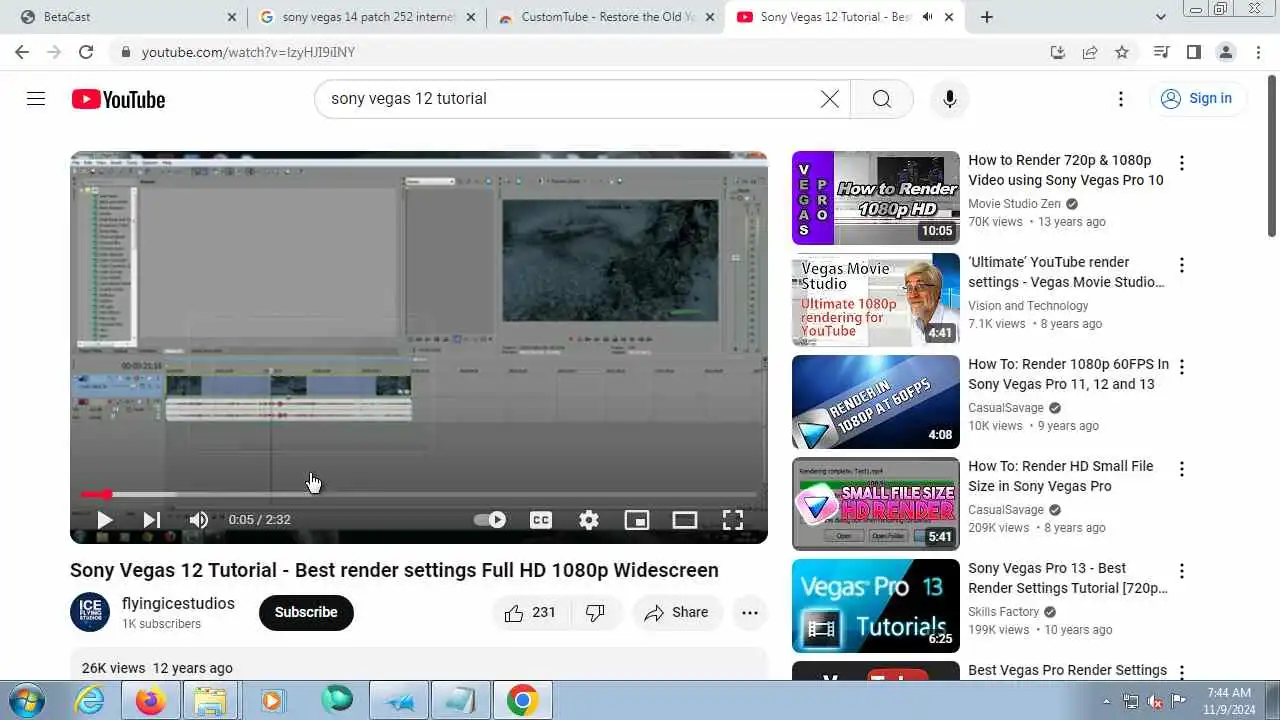Open options for Small File Size video

tap(1182, 469)
